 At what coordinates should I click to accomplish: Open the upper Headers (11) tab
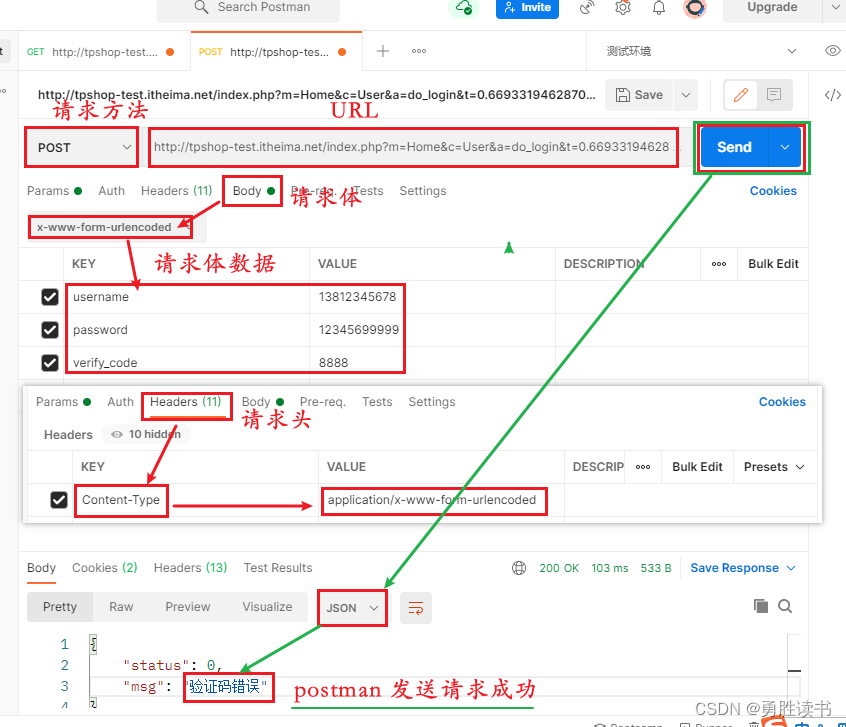coord(176,191)
